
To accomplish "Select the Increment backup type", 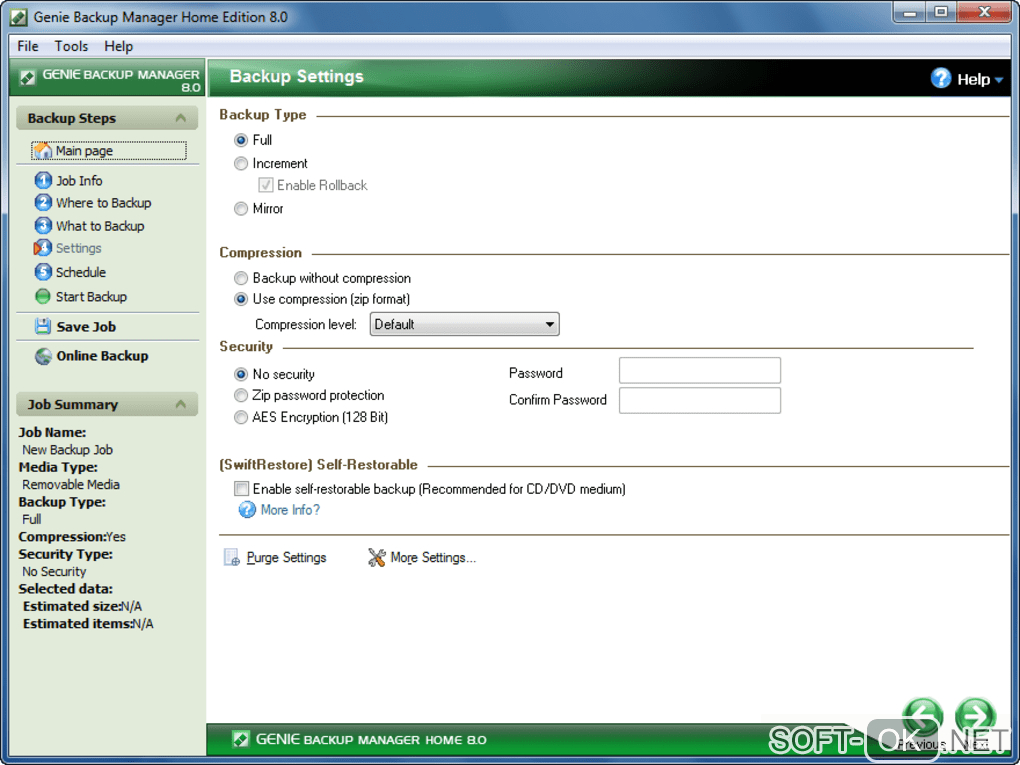I will click(x=241, y=163).
